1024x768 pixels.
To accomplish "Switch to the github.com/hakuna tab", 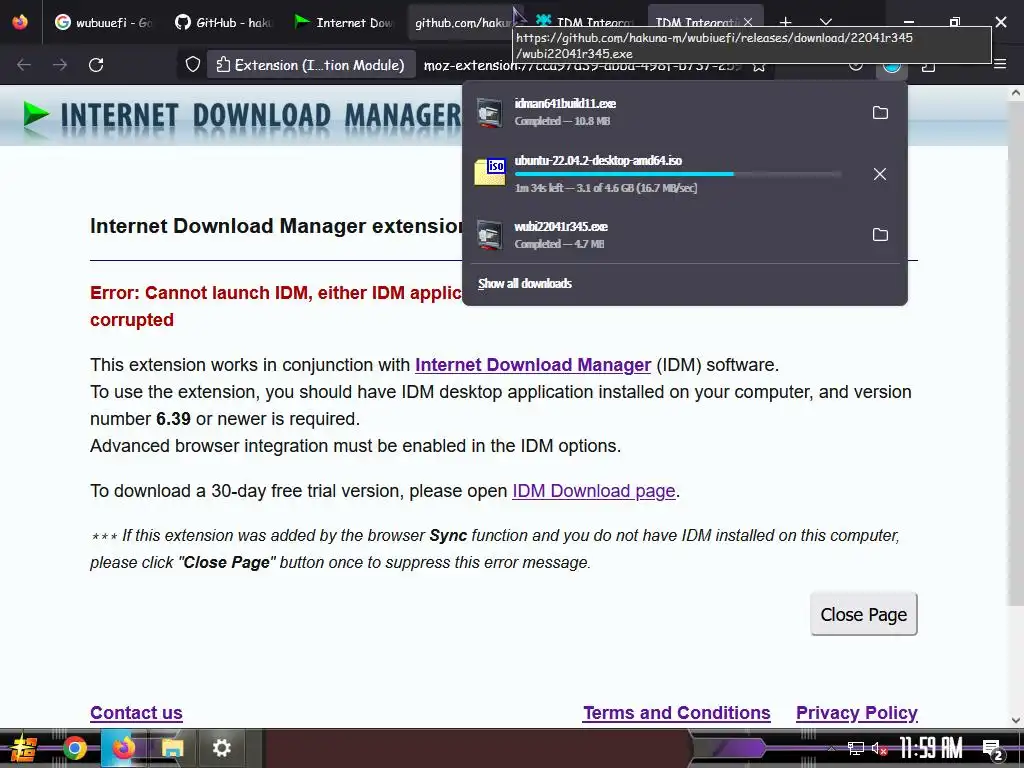I will click(x=464, y=22).
